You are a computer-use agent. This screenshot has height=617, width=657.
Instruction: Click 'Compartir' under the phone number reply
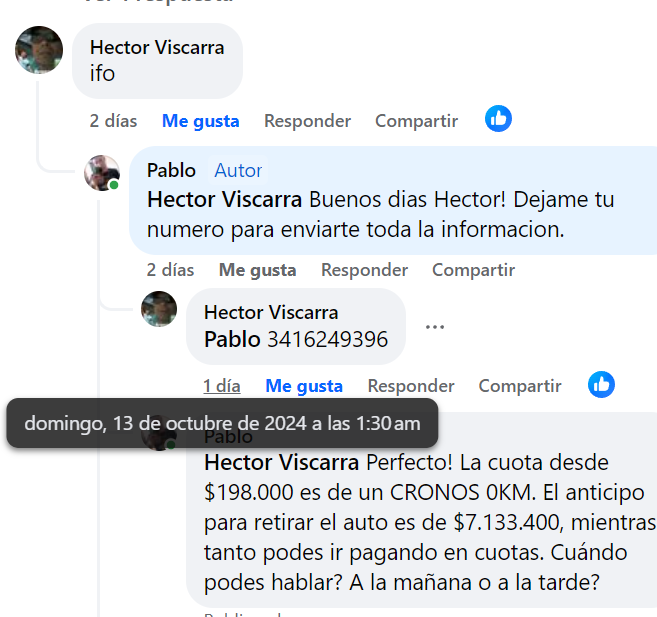tap(520, 386)
